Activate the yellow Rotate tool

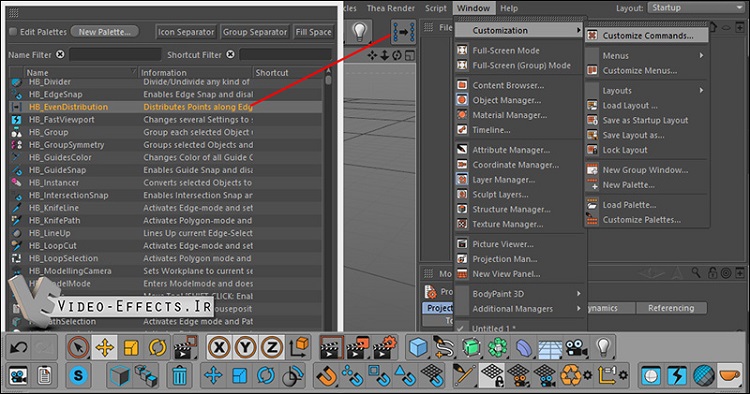(x=157, y=348)
